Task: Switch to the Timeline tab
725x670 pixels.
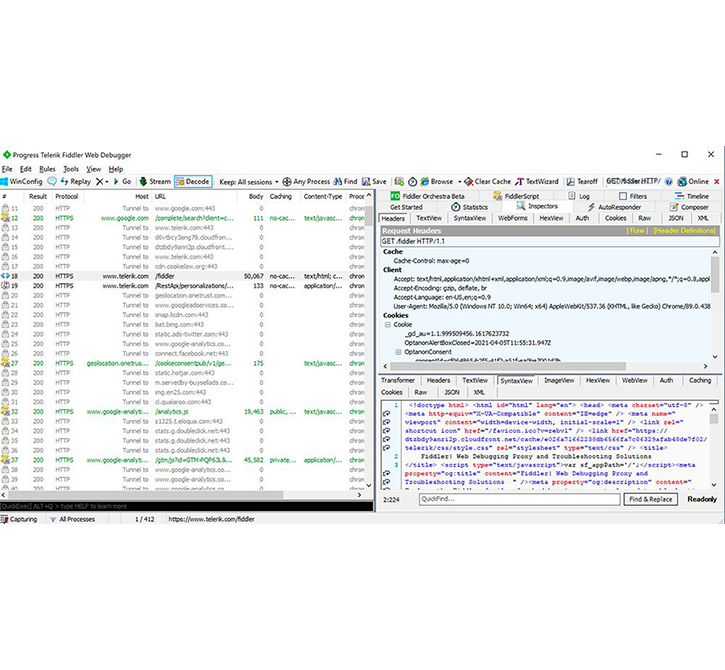Action: pos(692,196)
